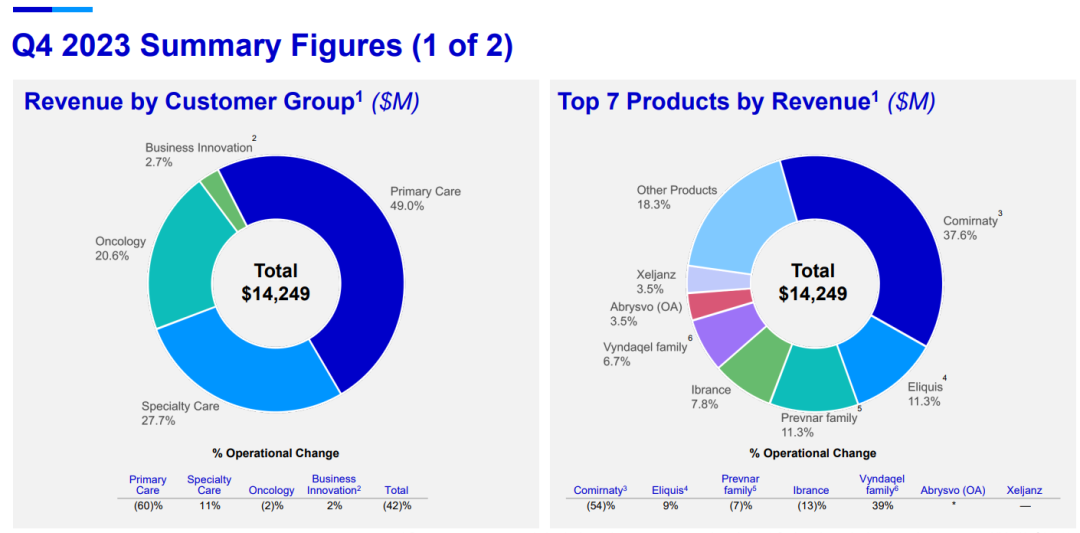Click the Total column header in left table

pyautogui.click(x=396, y=491)
